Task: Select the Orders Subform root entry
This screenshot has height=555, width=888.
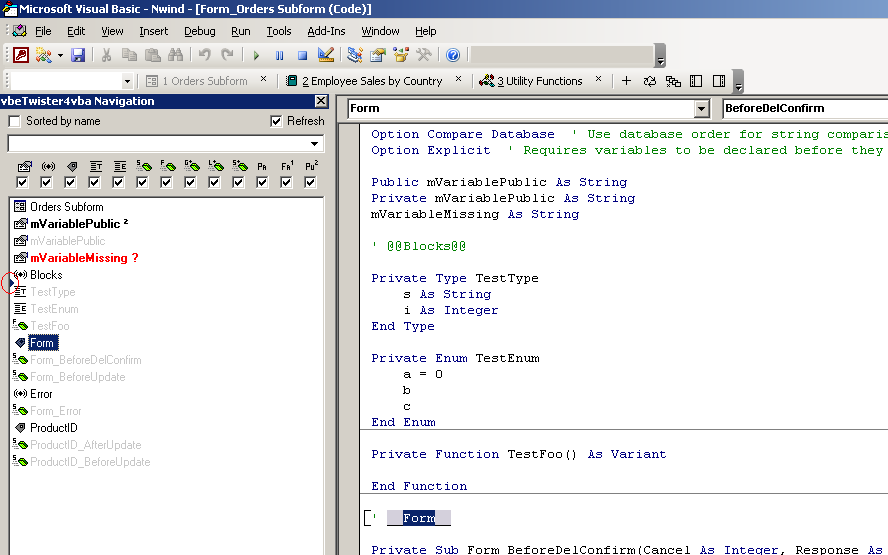Action: coord(66,207)
